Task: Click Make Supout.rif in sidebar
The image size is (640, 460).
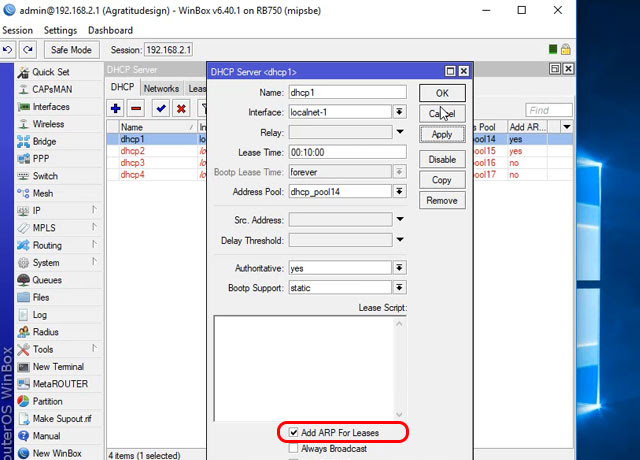Action: pyautogui.click(x=62, y=418)
